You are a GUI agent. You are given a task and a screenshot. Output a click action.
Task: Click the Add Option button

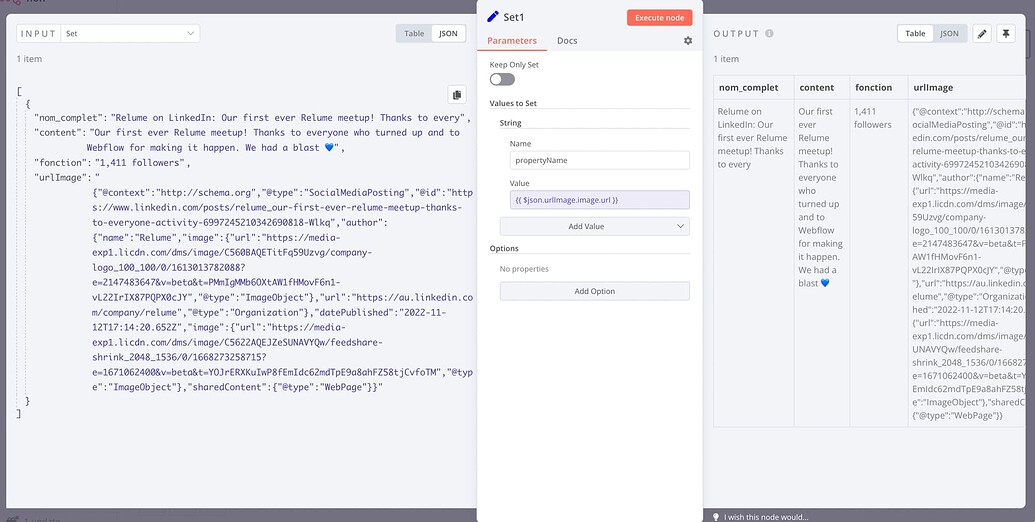click(x=594, y=291)
